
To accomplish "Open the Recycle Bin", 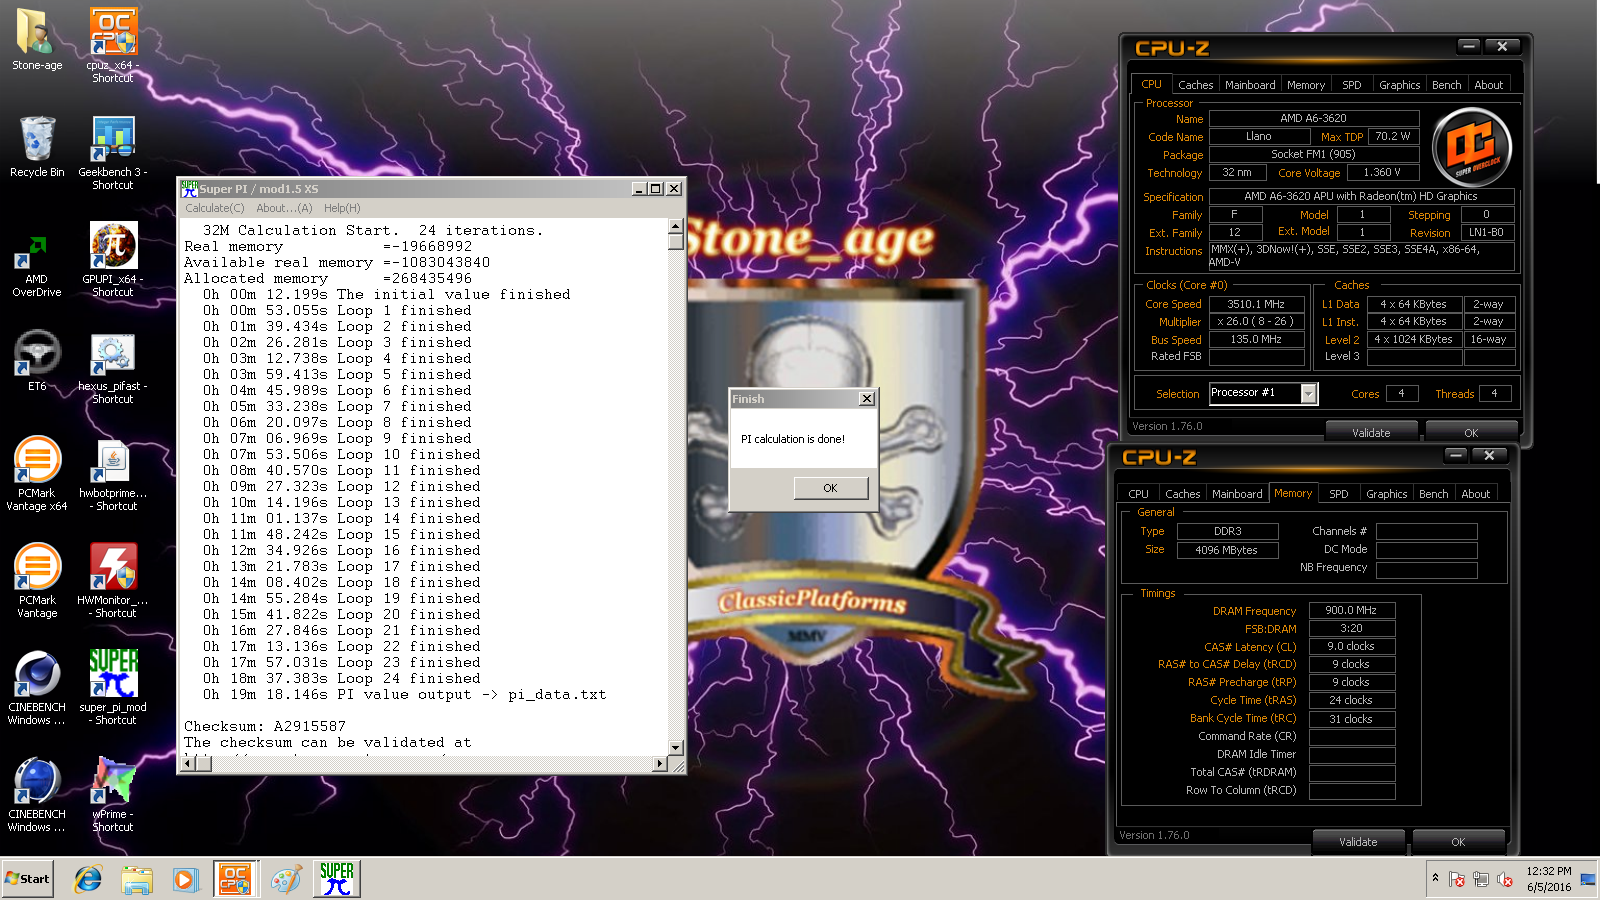I will pyautogui.click(x=37, y=147).
